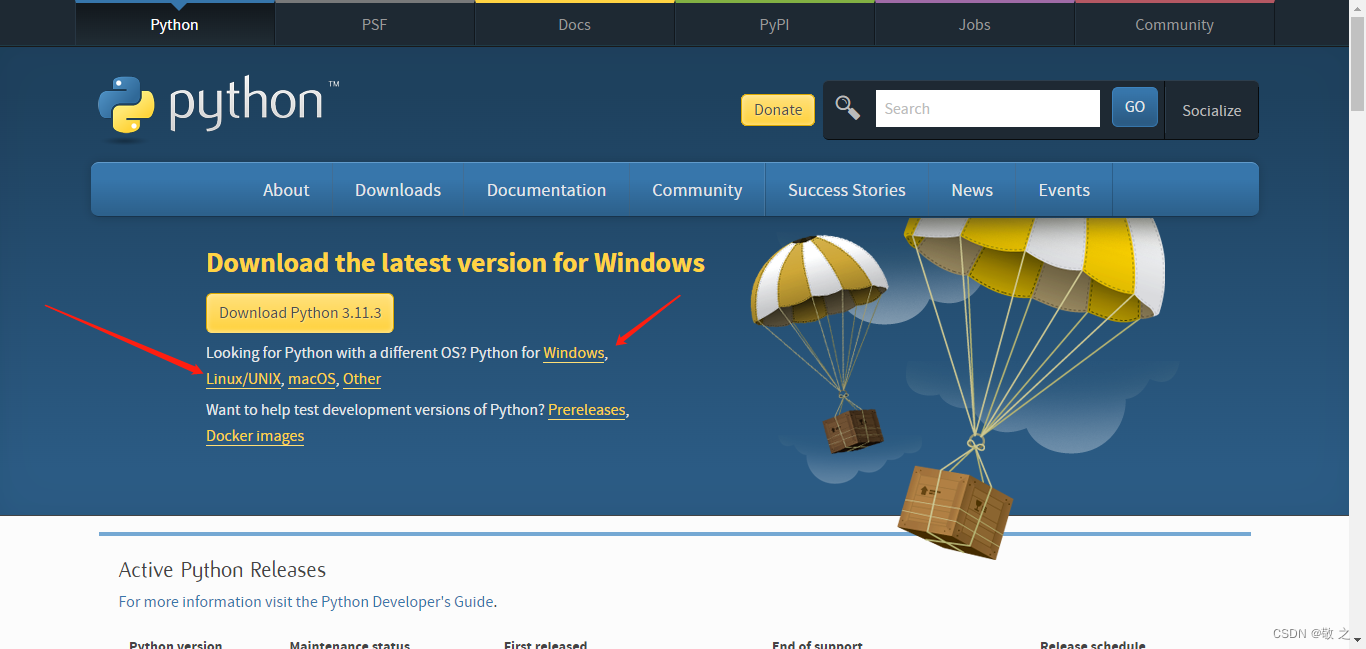Open the Docs tab

(x=575, y=24)
